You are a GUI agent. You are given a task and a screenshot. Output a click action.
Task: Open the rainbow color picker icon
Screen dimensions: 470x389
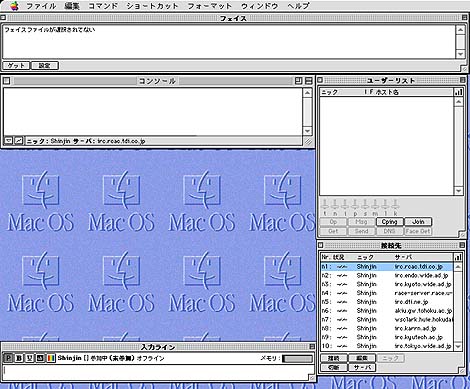point(51,358)
